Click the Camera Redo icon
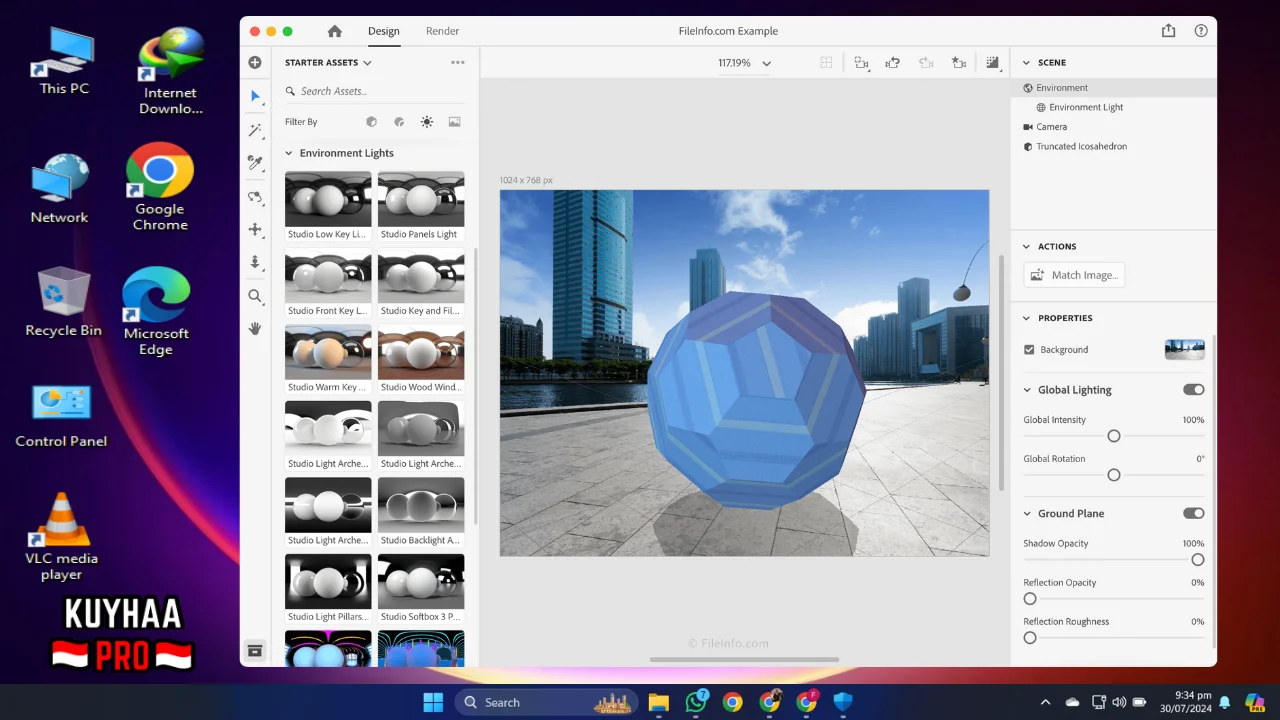This screenshot has height=720, width=1280. (926, 62)
